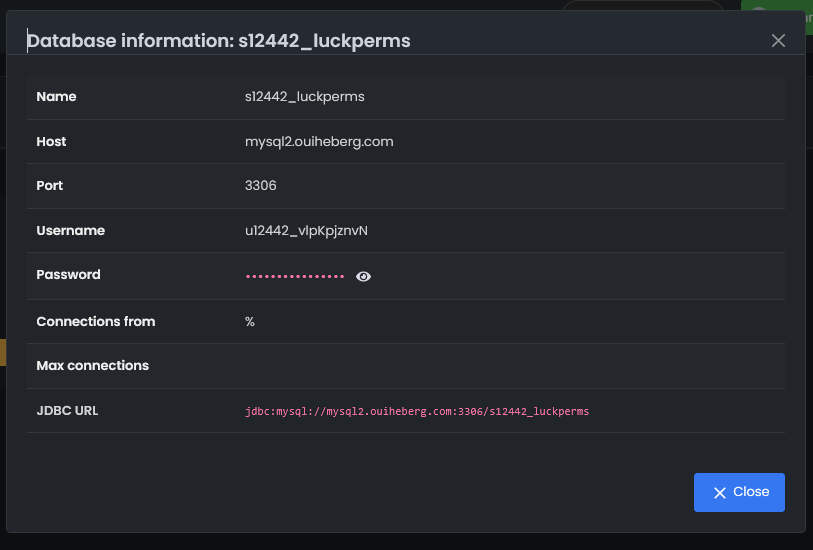Dismiss the dialog using the top-right X icon
Image resolution: width=813 pixels, height=550 pixels.
pyautogui.click(x=778, y=41)
